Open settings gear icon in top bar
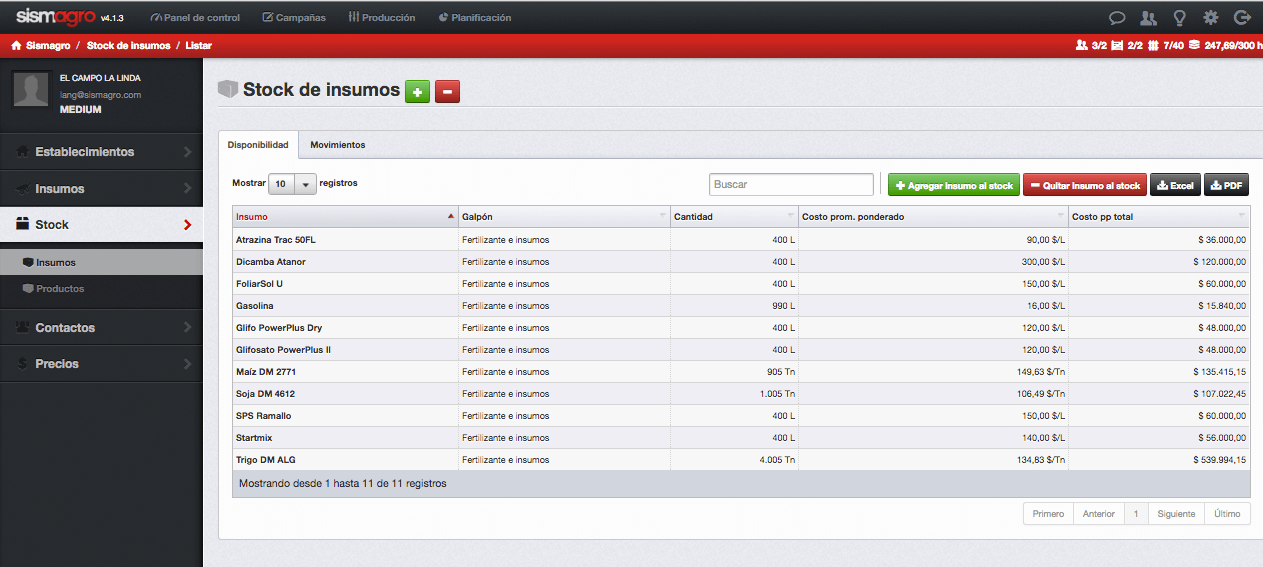The height and width of the screenshot is (567, 1263). (x=1211, y=17)
